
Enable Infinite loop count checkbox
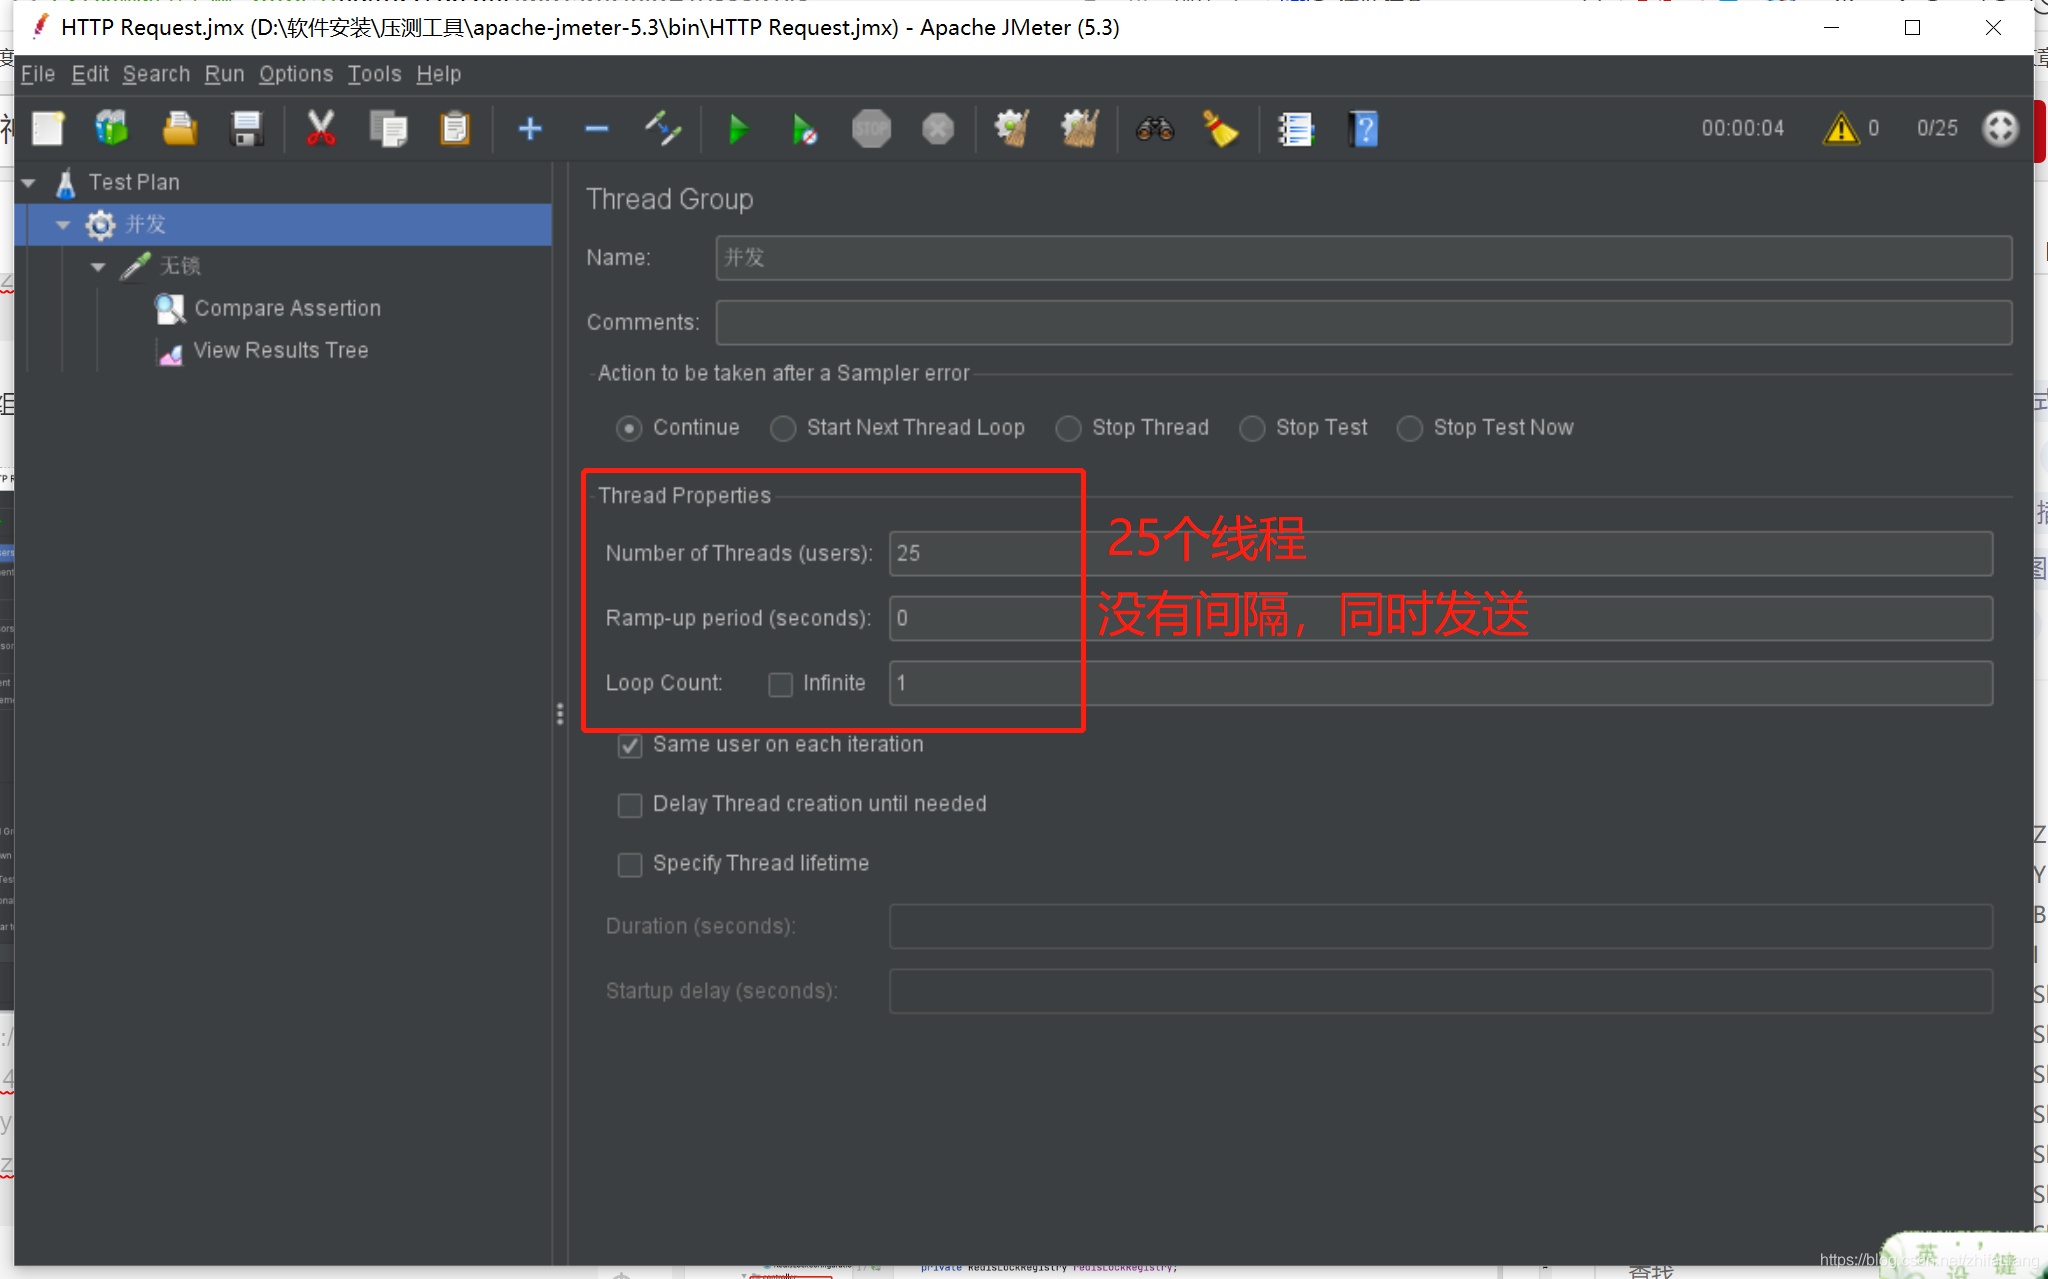coord(778,682)
